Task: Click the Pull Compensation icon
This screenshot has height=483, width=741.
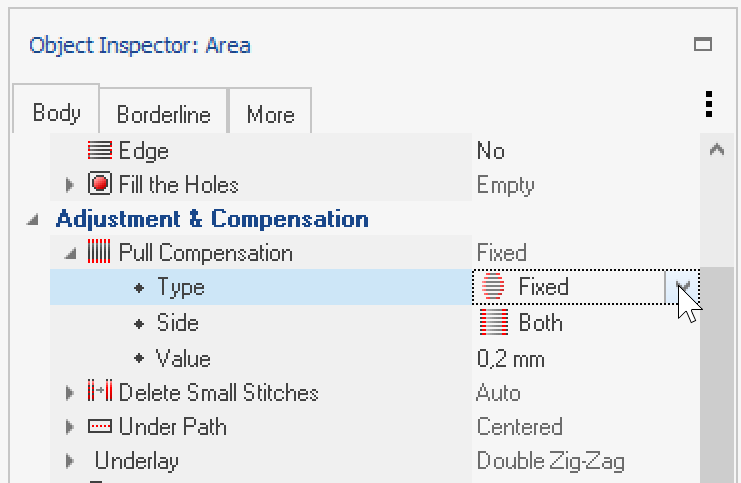Action: click(99, 252)
